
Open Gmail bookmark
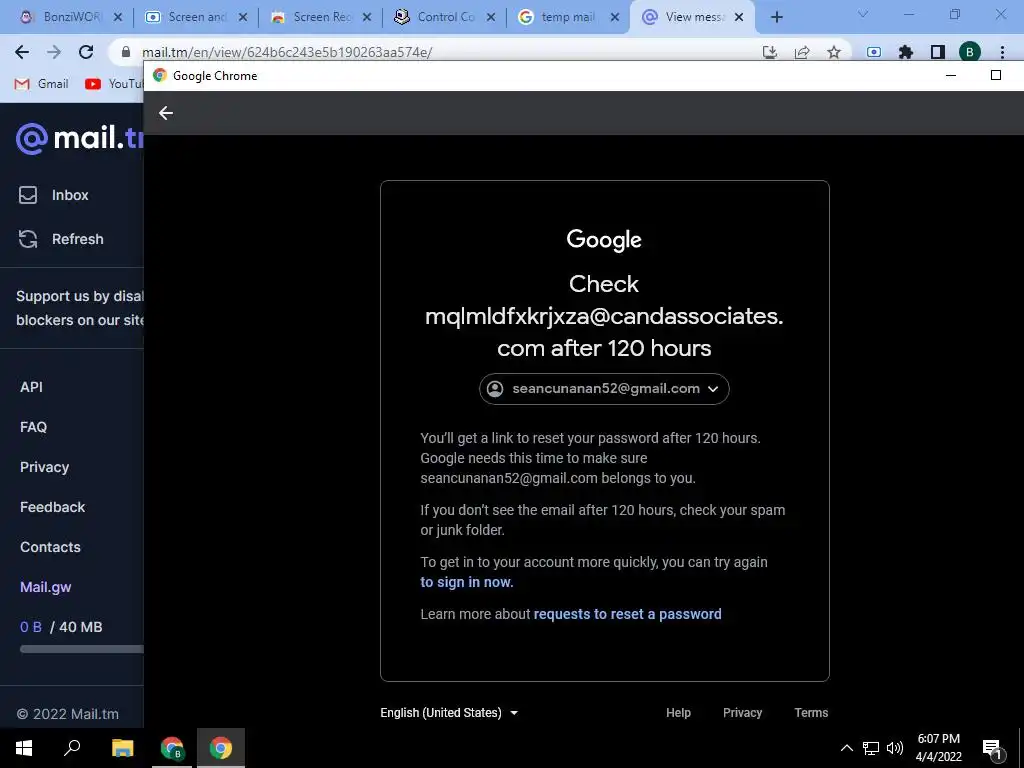point(42,84)
